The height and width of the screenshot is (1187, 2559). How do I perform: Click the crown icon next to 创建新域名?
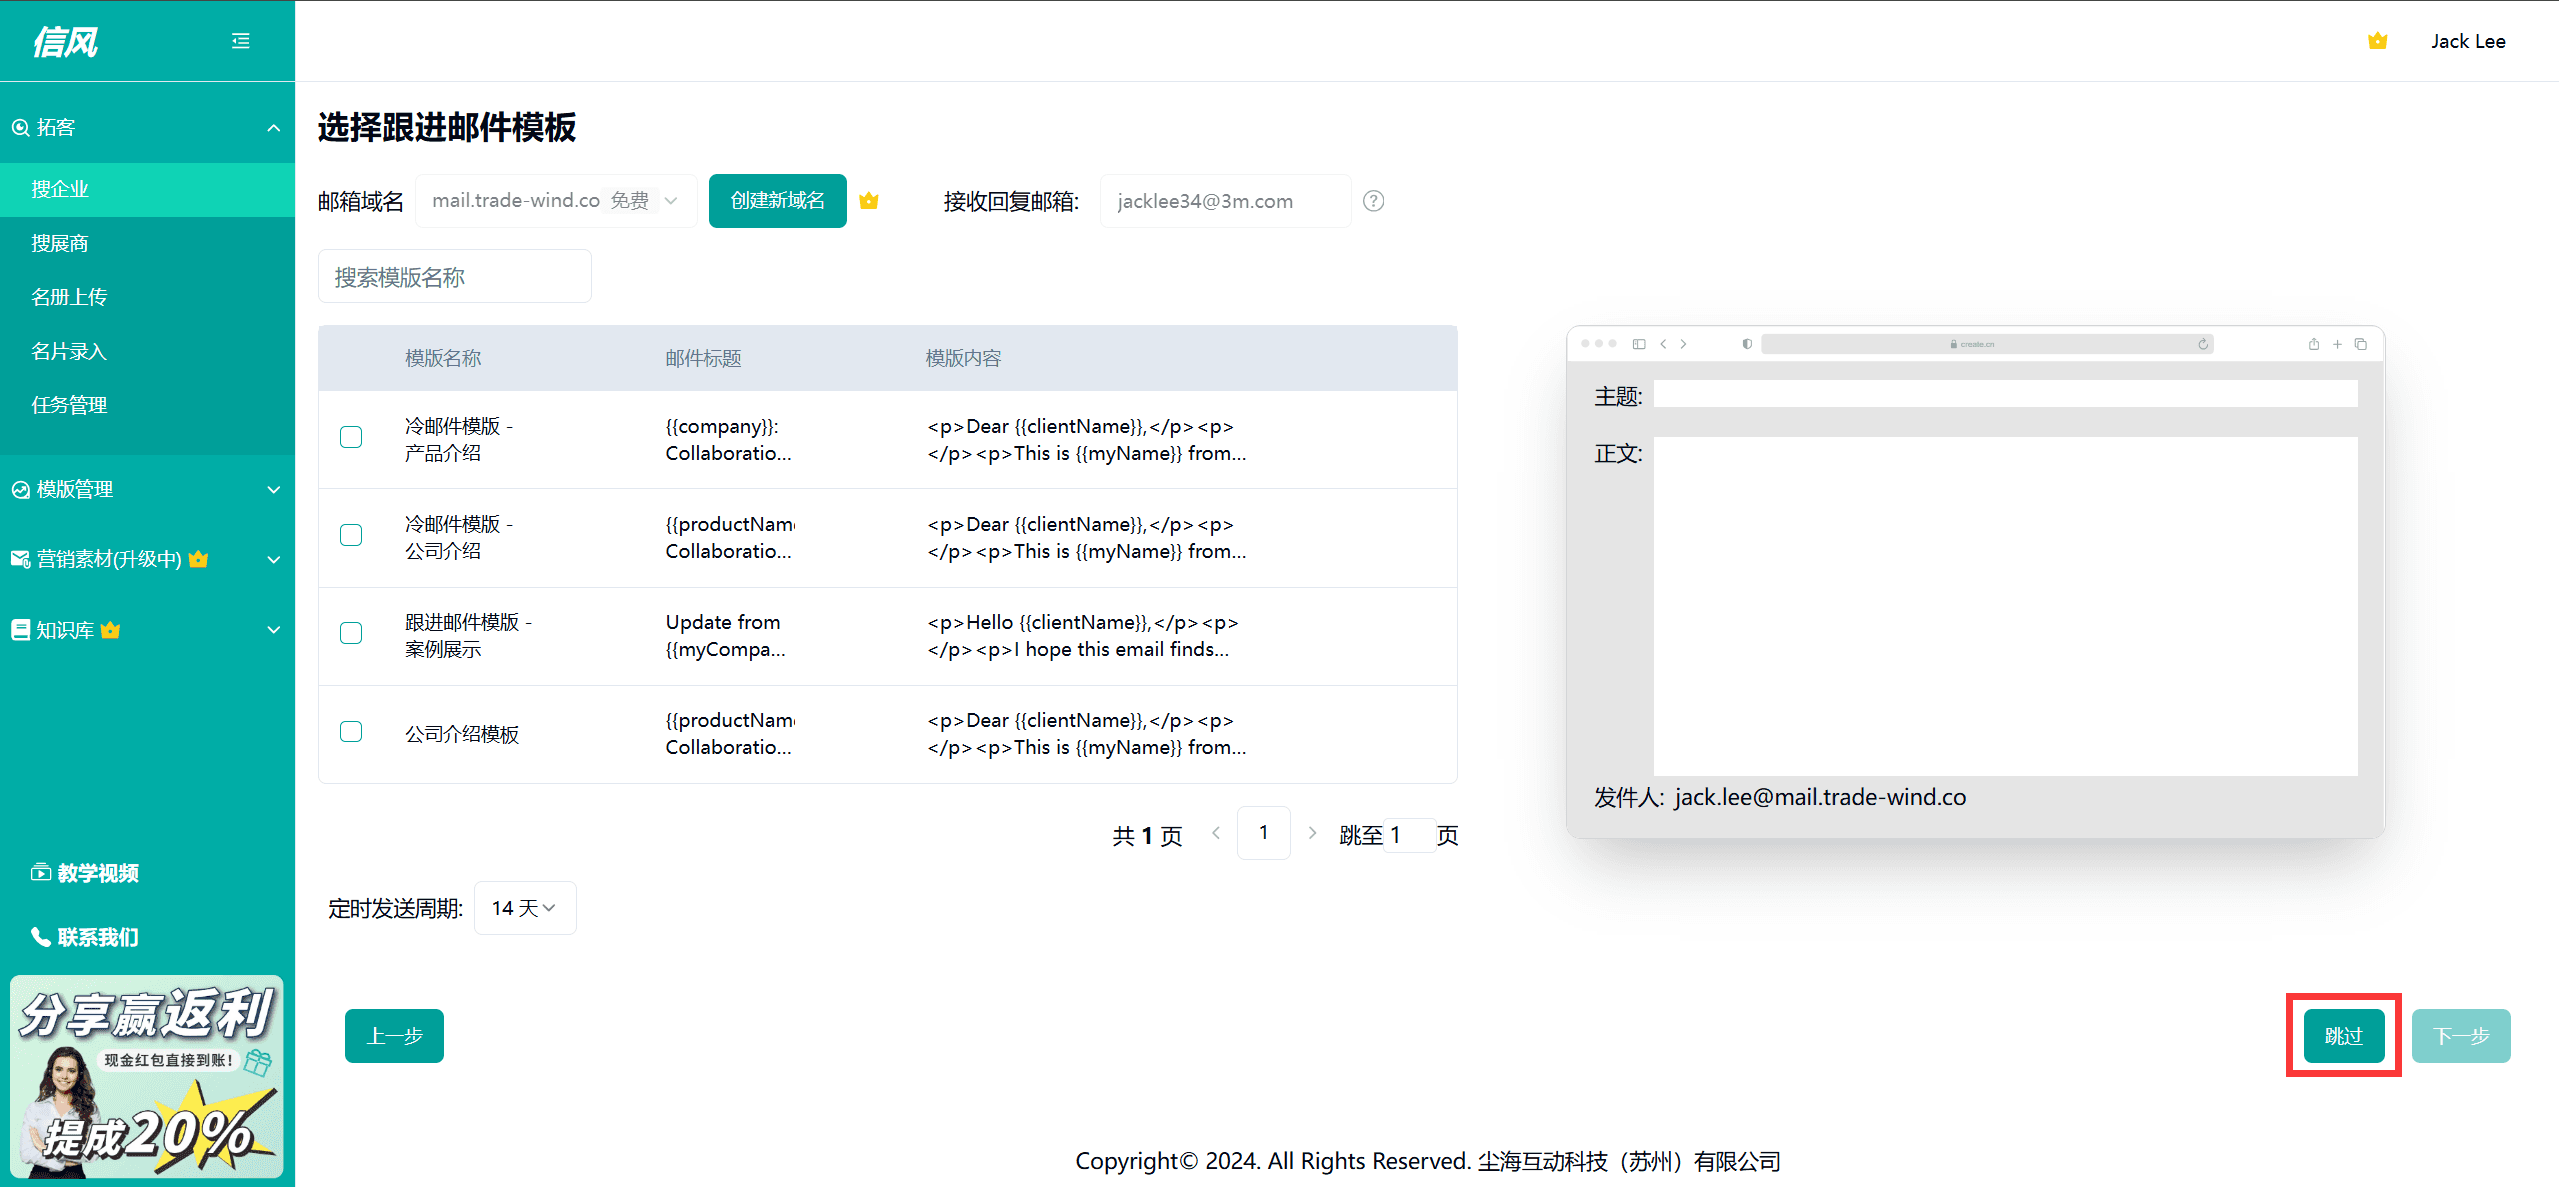[x=869, y=201]
